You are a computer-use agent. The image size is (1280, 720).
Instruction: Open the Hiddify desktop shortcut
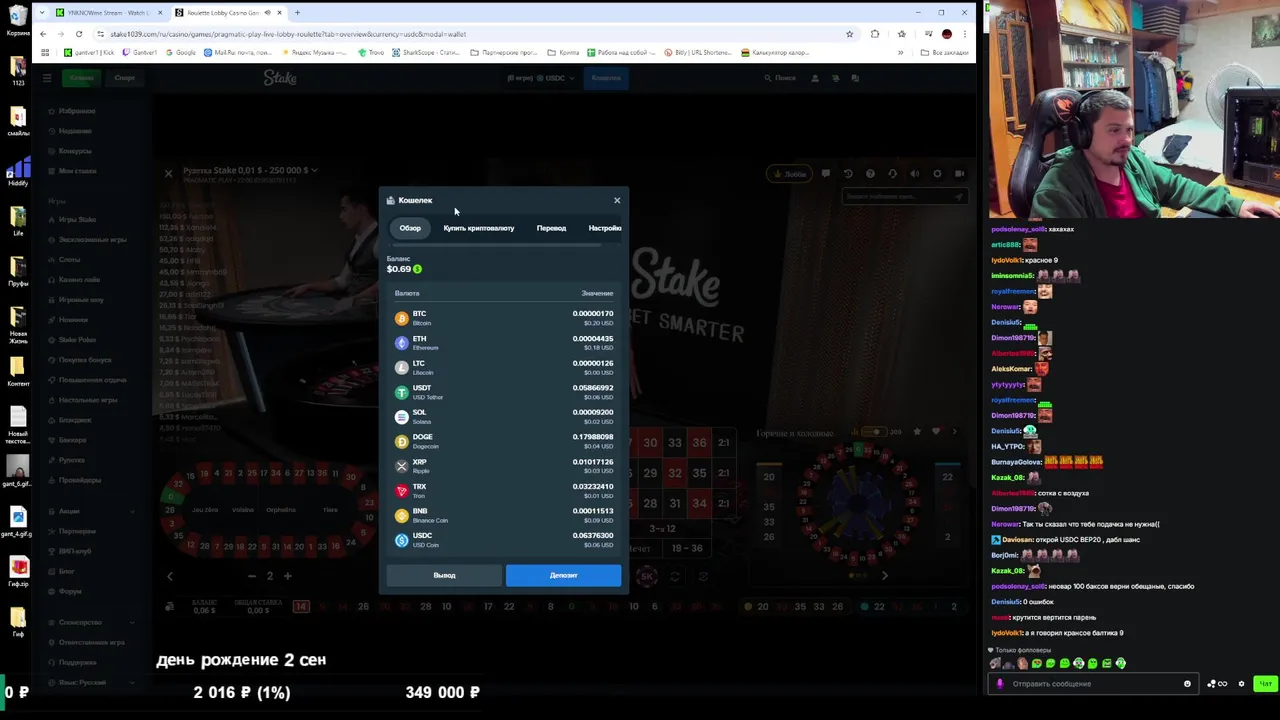[18, 170]
